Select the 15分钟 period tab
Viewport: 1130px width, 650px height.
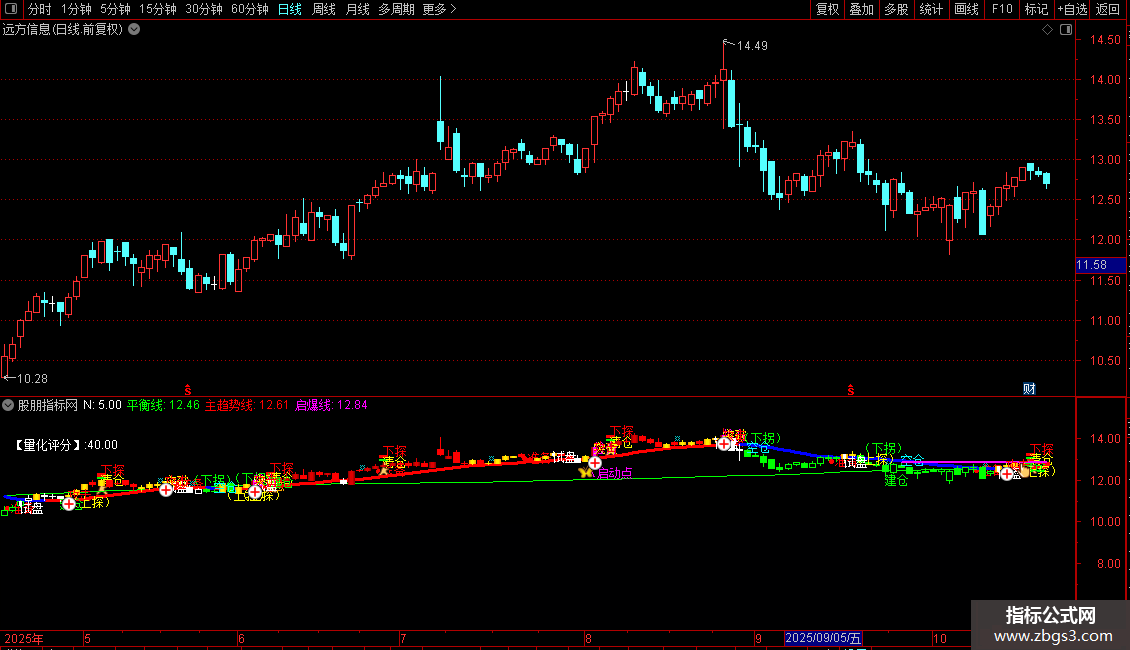pyautogui.click(x=158, y=9)
